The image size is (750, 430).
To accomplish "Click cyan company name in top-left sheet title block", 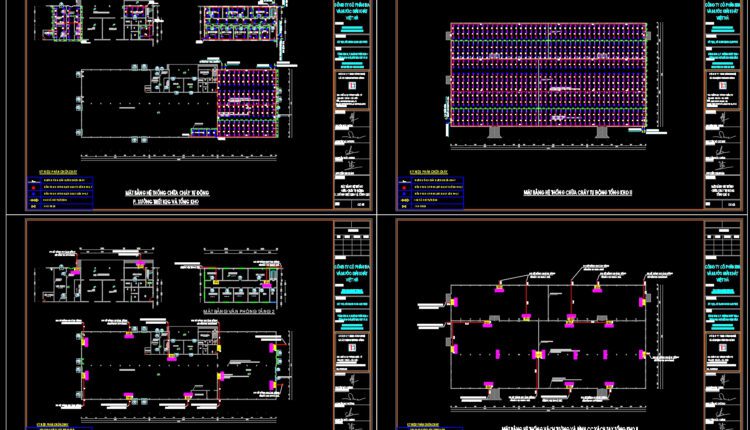I will pos(352,13).
